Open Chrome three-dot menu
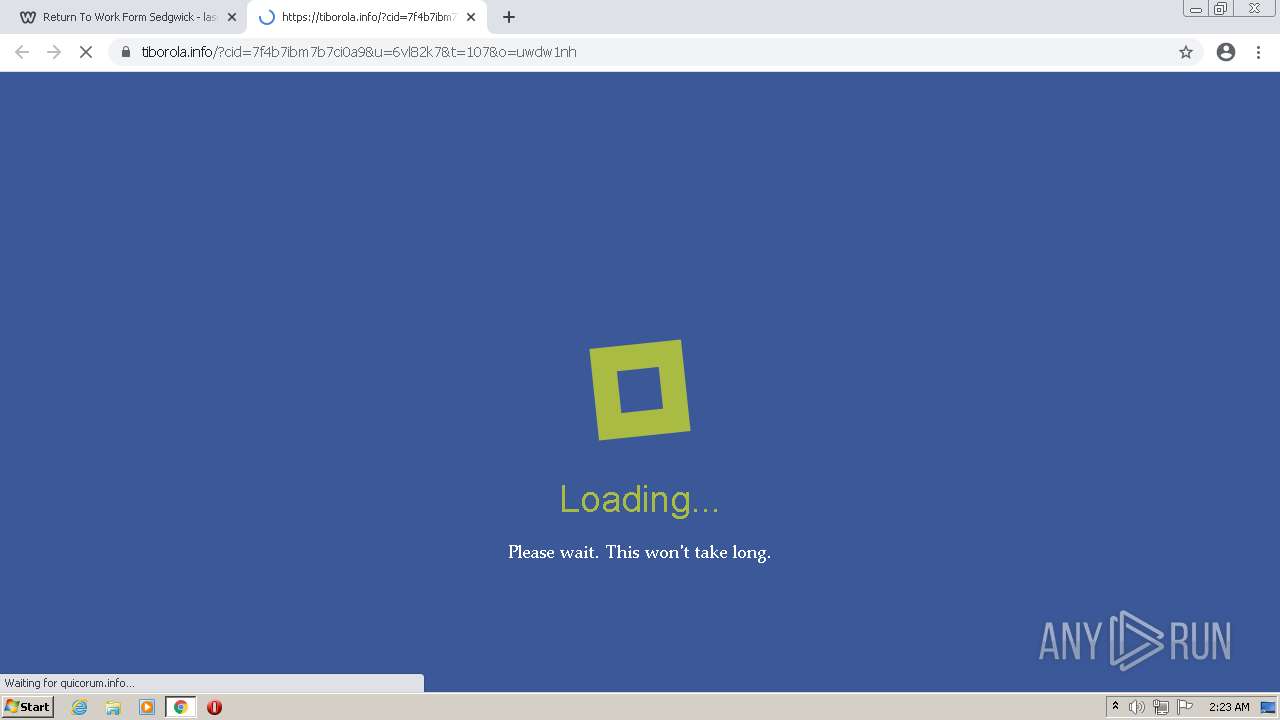The height and width of the screenshot is (720, 1280). 1259,52
